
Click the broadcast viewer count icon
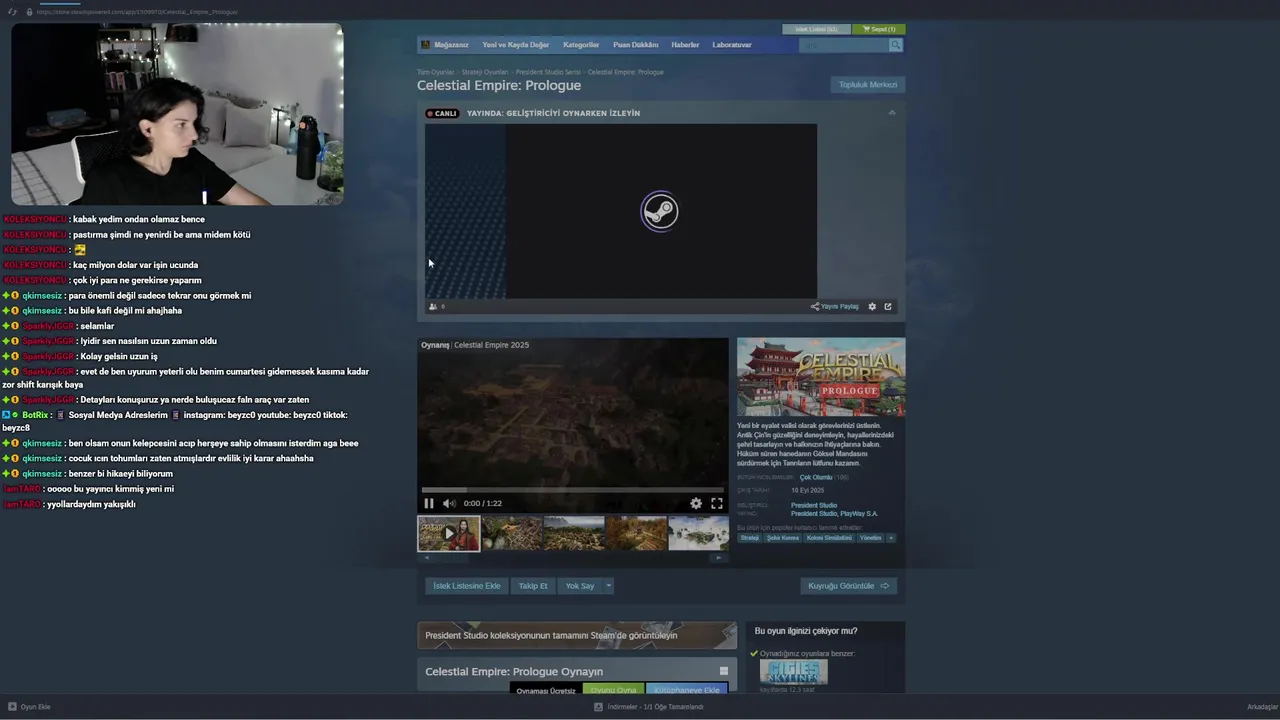pyautogui.click(x=433, y=307)
